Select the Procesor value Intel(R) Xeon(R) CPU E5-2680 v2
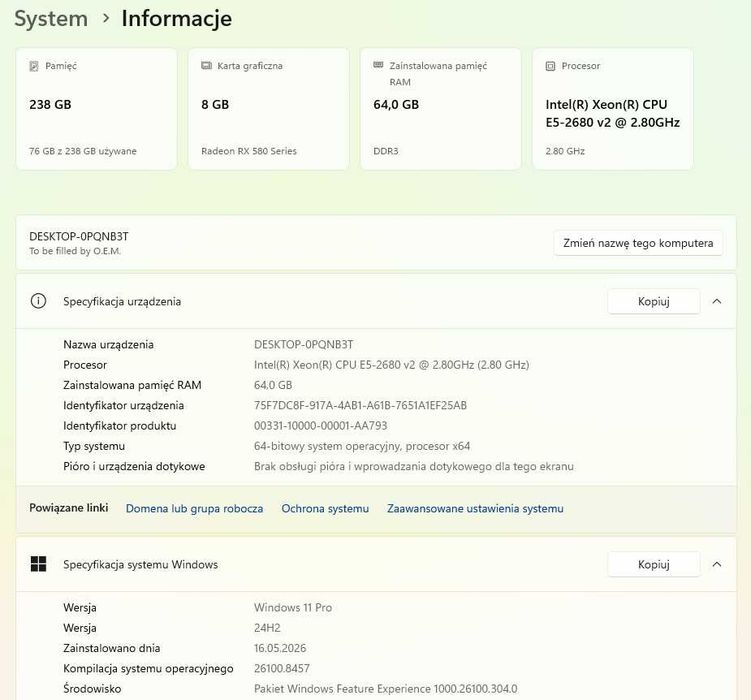The image size is (751, 700). (391, 365)
